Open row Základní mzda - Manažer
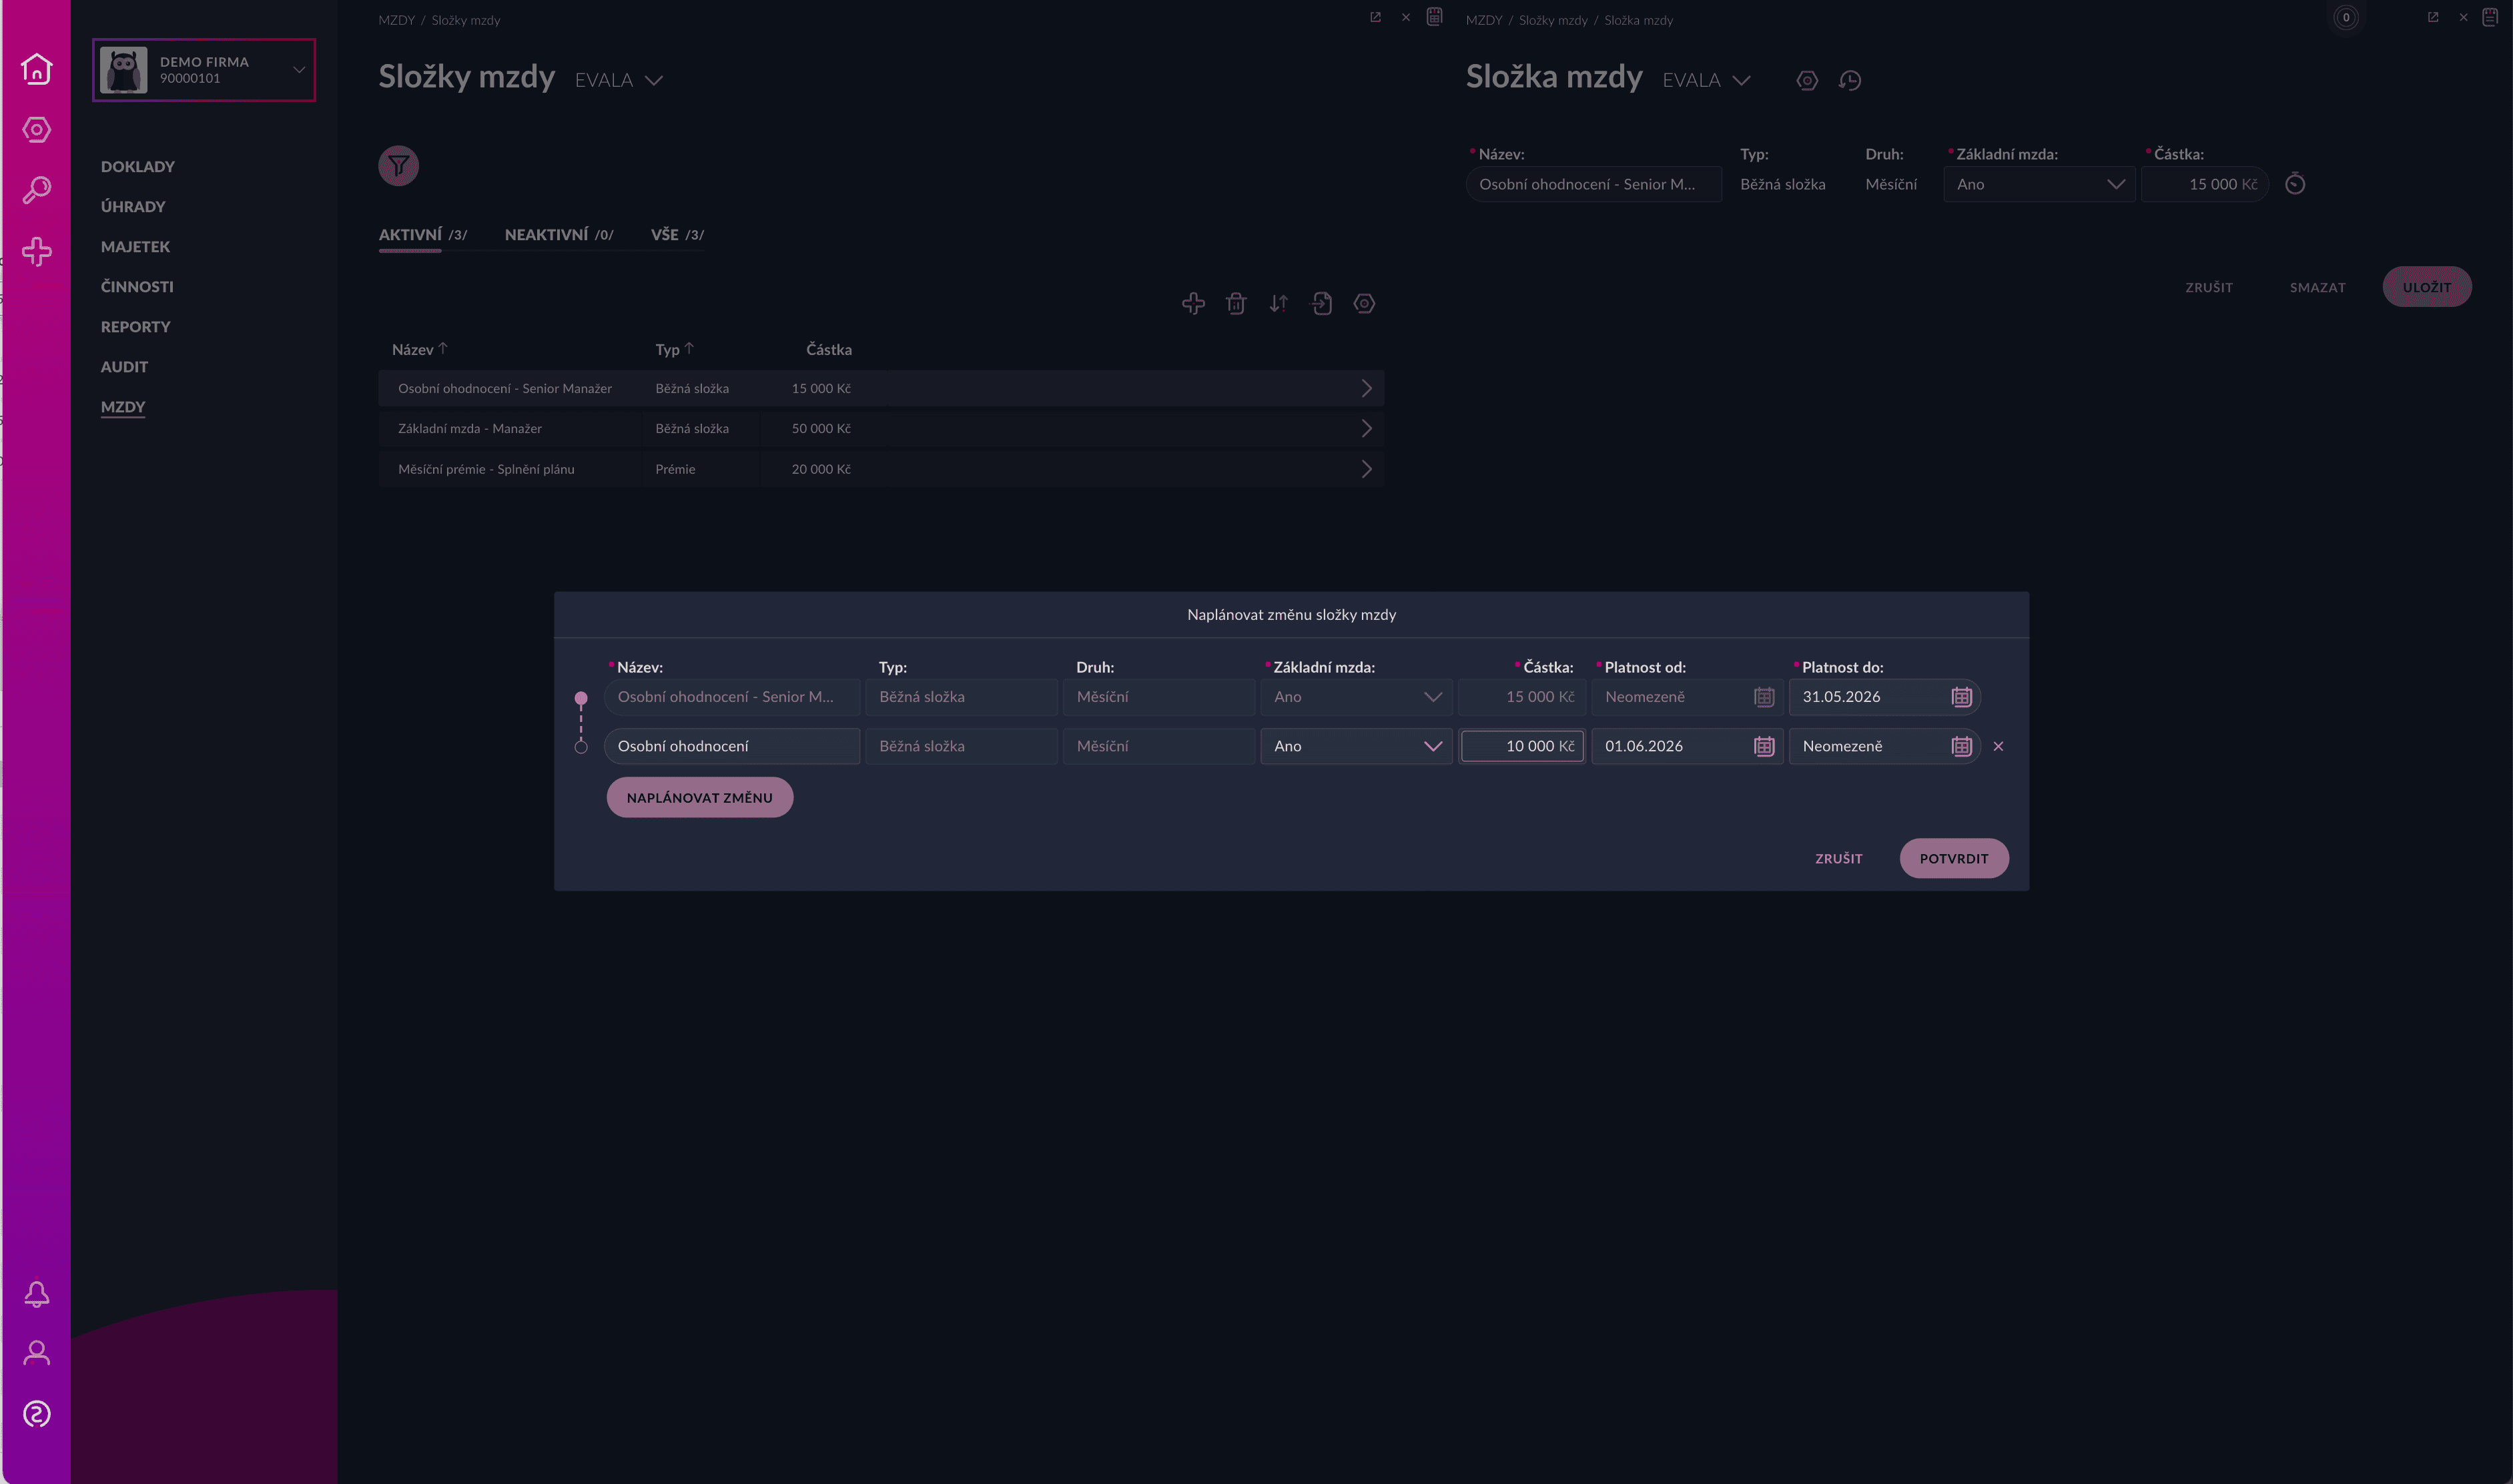2513x1484 pixels. tap(881, 428)
